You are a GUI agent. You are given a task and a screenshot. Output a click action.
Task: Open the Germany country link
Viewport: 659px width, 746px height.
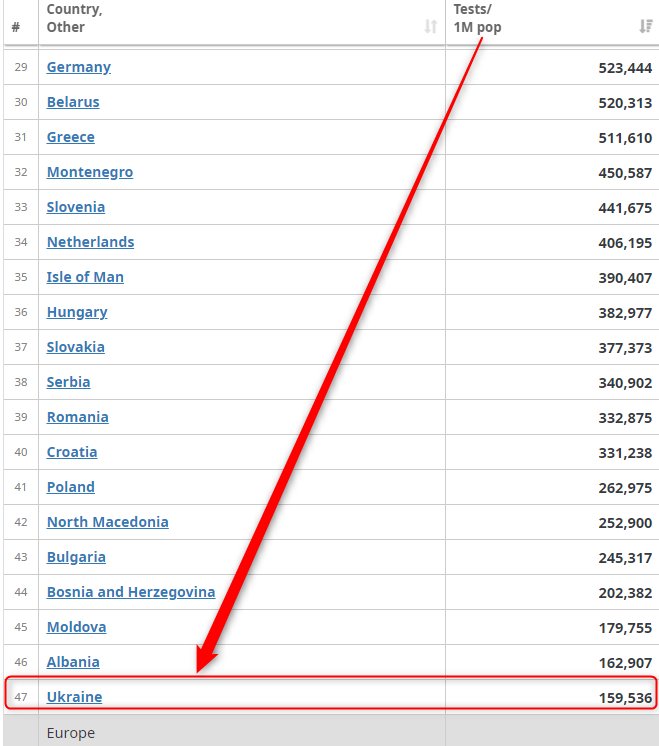click(79, 67)
